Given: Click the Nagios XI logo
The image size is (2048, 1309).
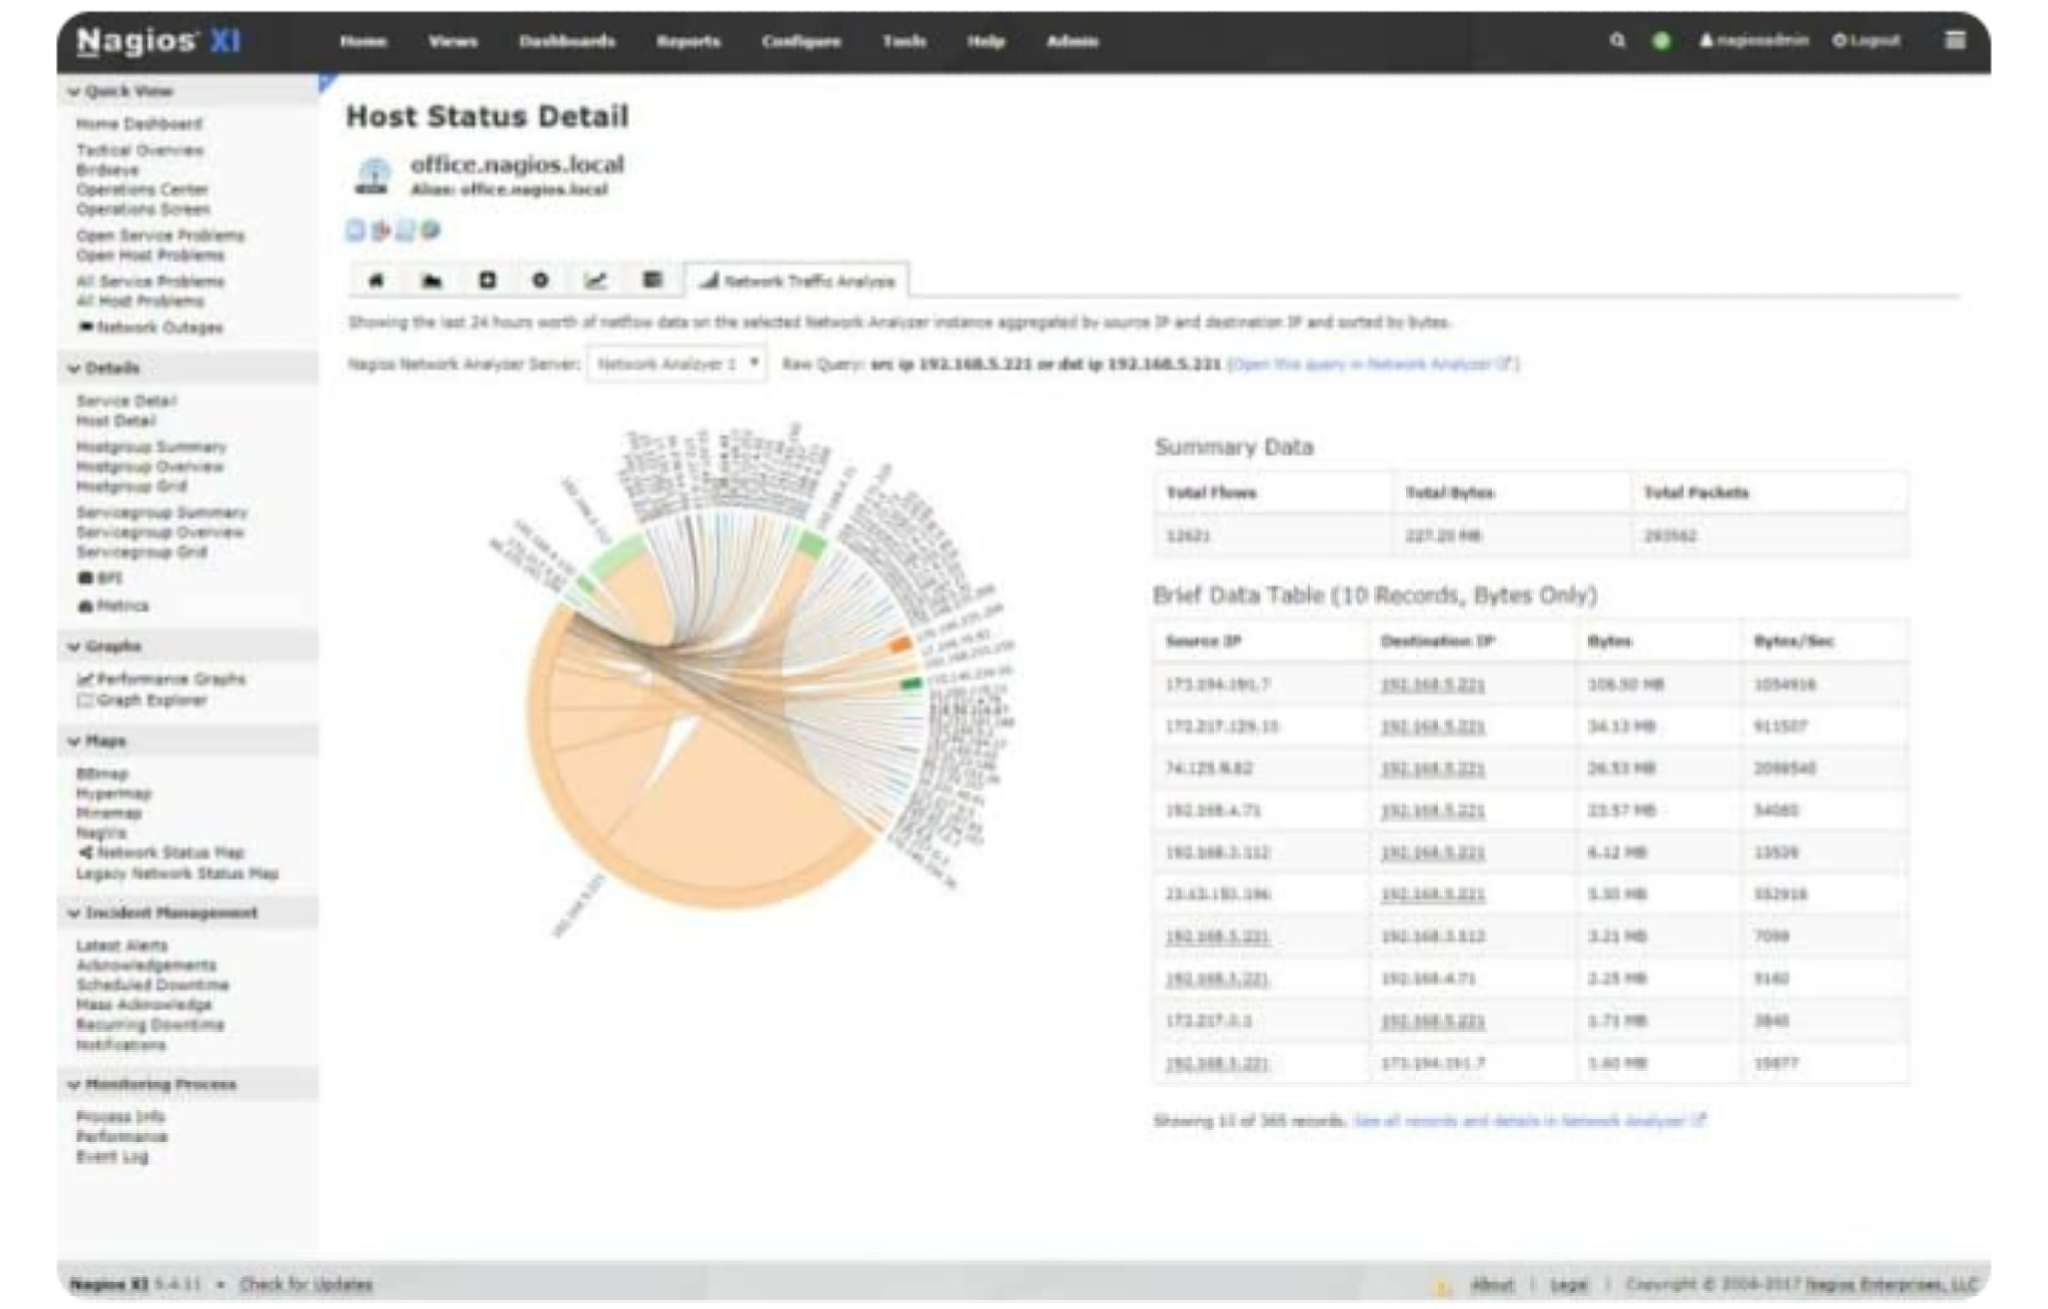Looking at the screenshot, I should tap(158, 40).
